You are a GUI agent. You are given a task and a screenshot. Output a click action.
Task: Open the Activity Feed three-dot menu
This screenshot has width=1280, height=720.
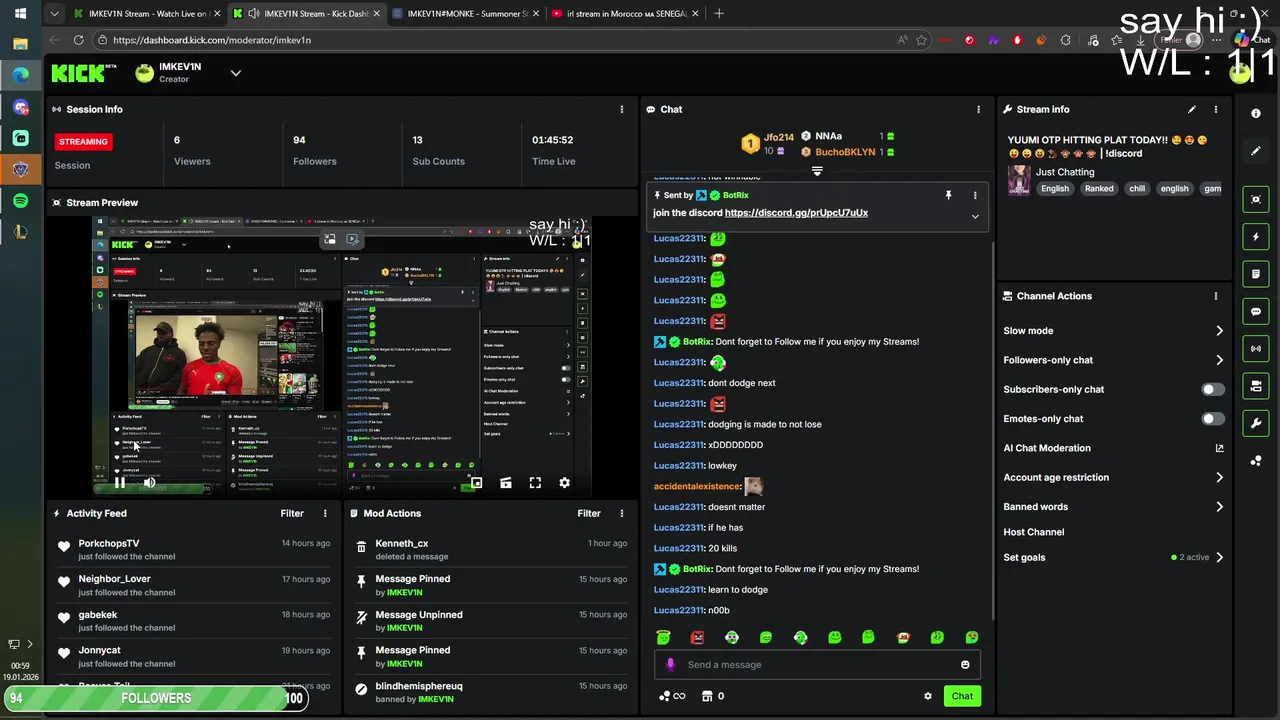coord(324,513)
